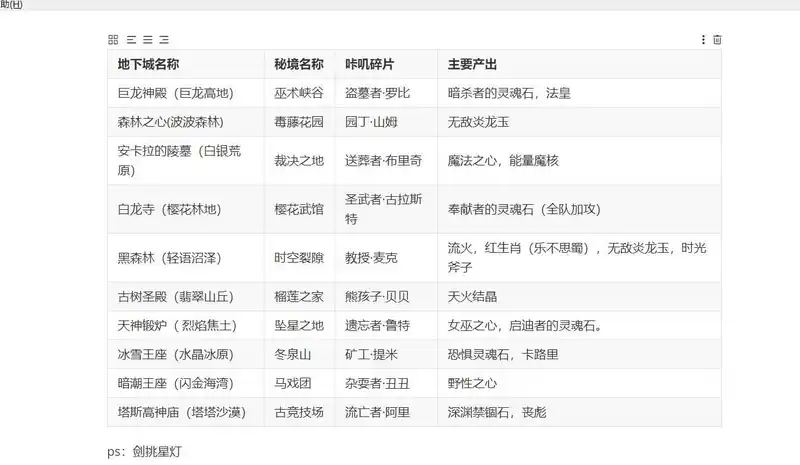This screenshot has height=465, width=800.
Task: Click the 古竞技场 cell
Action: point(299,412)
